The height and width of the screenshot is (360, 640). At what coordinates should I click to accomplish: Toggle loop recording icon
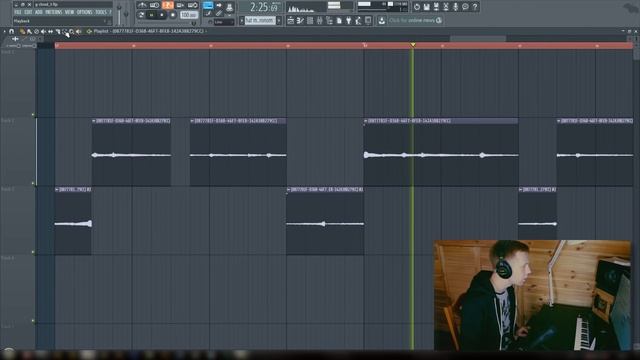pyautogui.click(x=193, y=5)
